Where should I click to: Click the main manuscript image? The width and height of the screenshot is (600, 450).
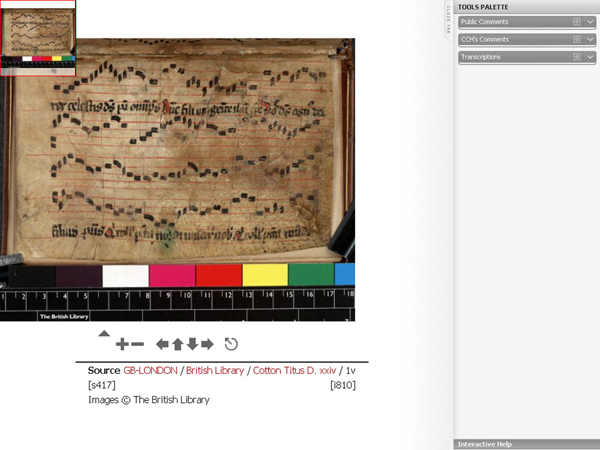pos(177,179)
